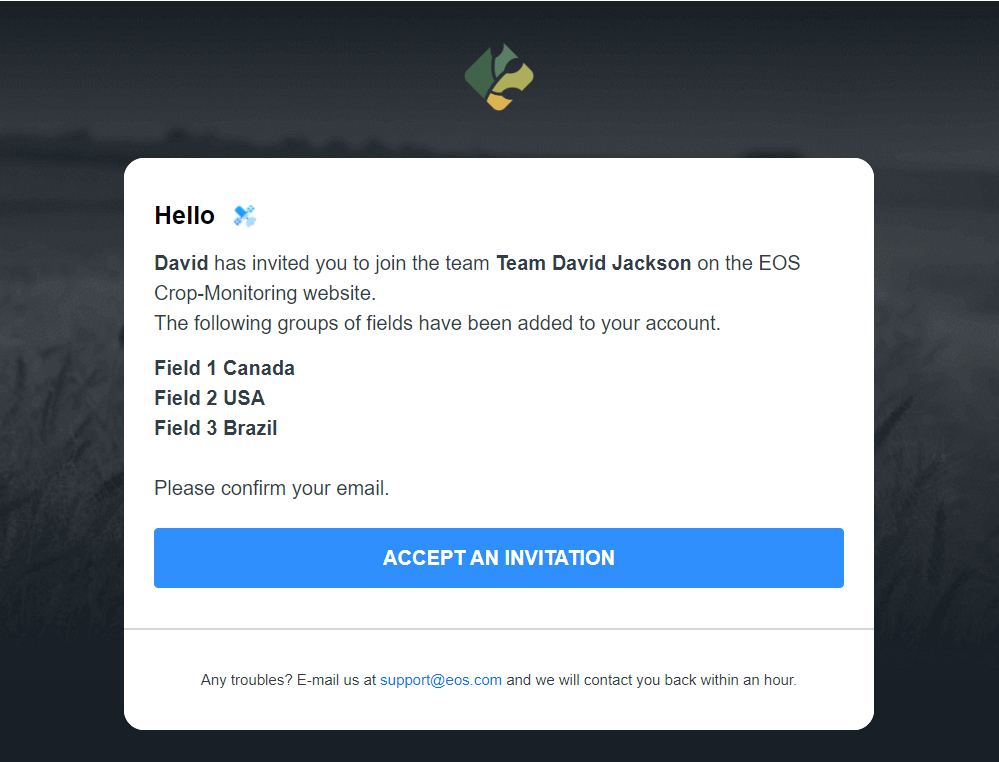999x762 pixels.
Task: Select the Field 2 USA entry
Action: point(209,398)
